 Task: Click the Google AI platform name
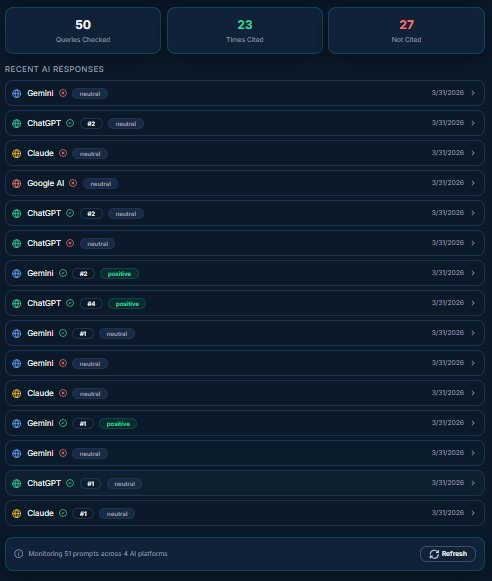tap(46, 183)
